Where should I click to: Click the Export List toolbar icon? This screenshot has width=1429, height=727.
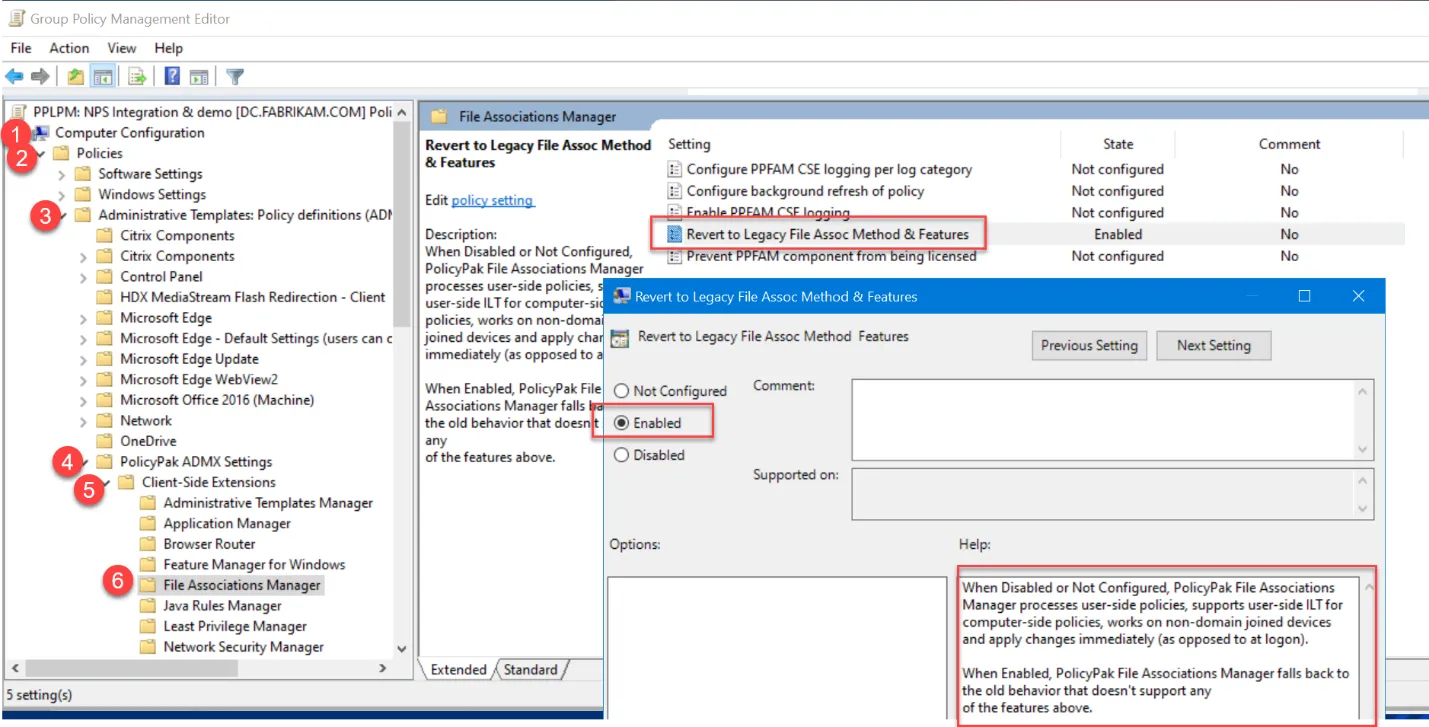point(137,76)
